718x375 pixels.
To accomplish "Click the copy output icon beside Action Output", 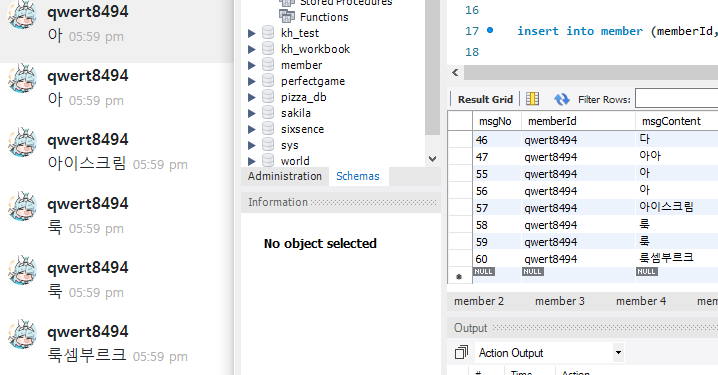I will [461, 352].
